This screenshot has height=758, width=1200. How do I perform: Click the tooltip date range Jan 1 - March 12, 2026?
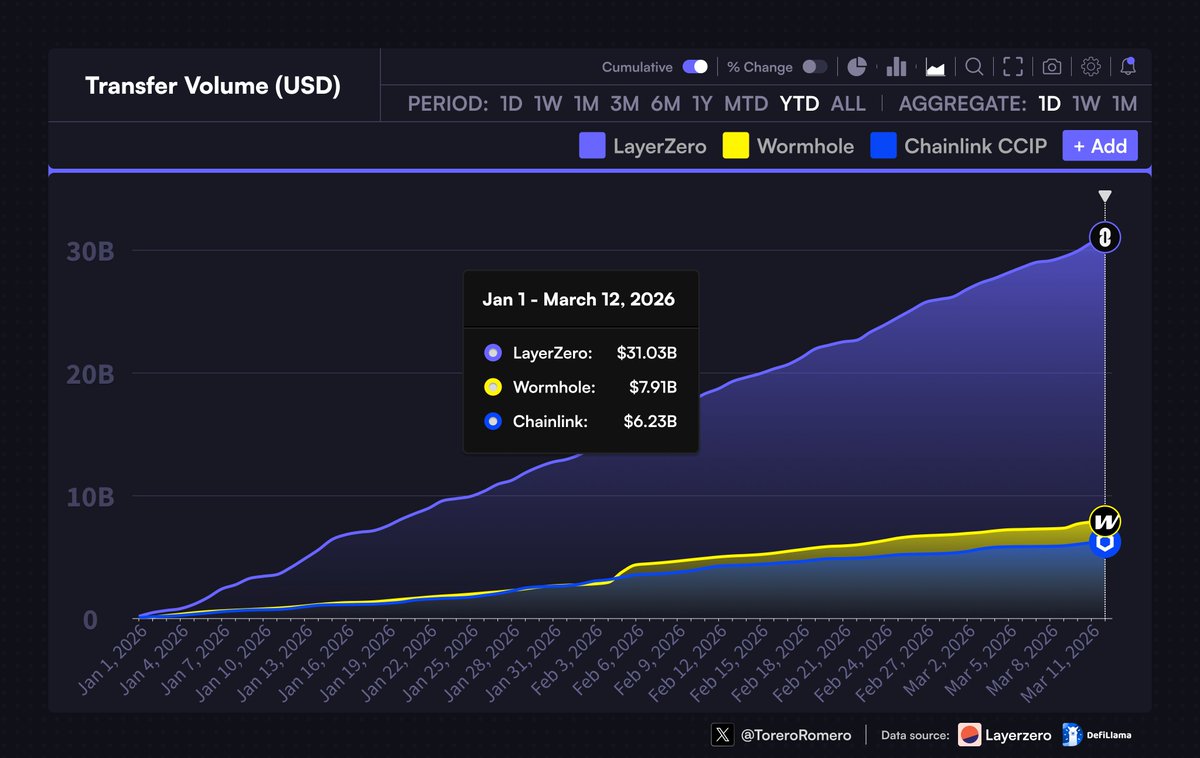[578, 299]
